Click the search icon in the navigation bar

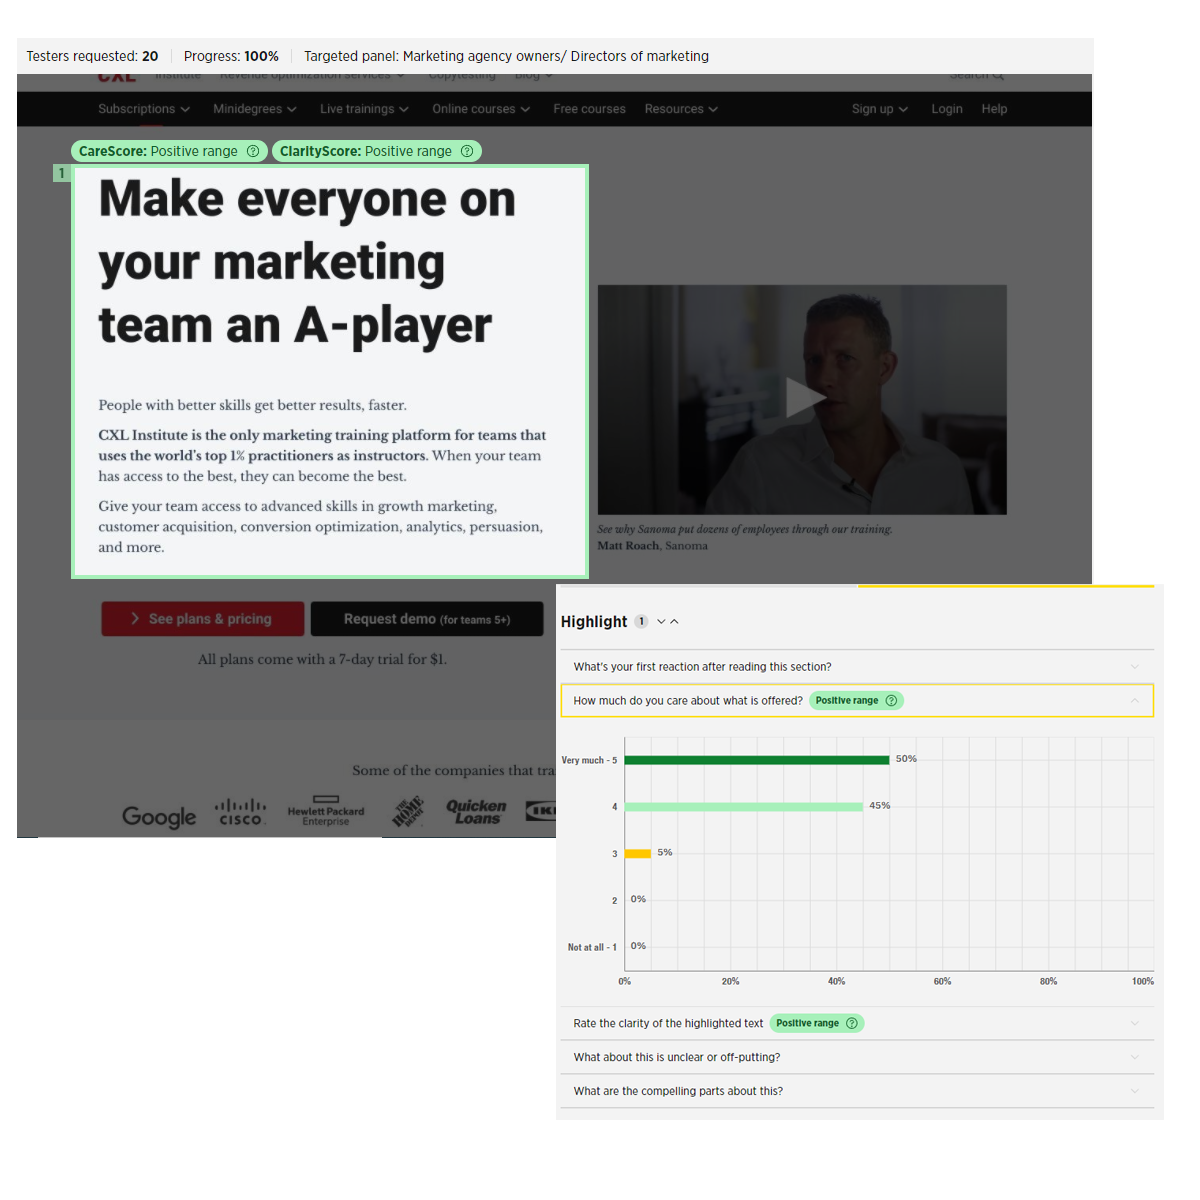point(997,74)
